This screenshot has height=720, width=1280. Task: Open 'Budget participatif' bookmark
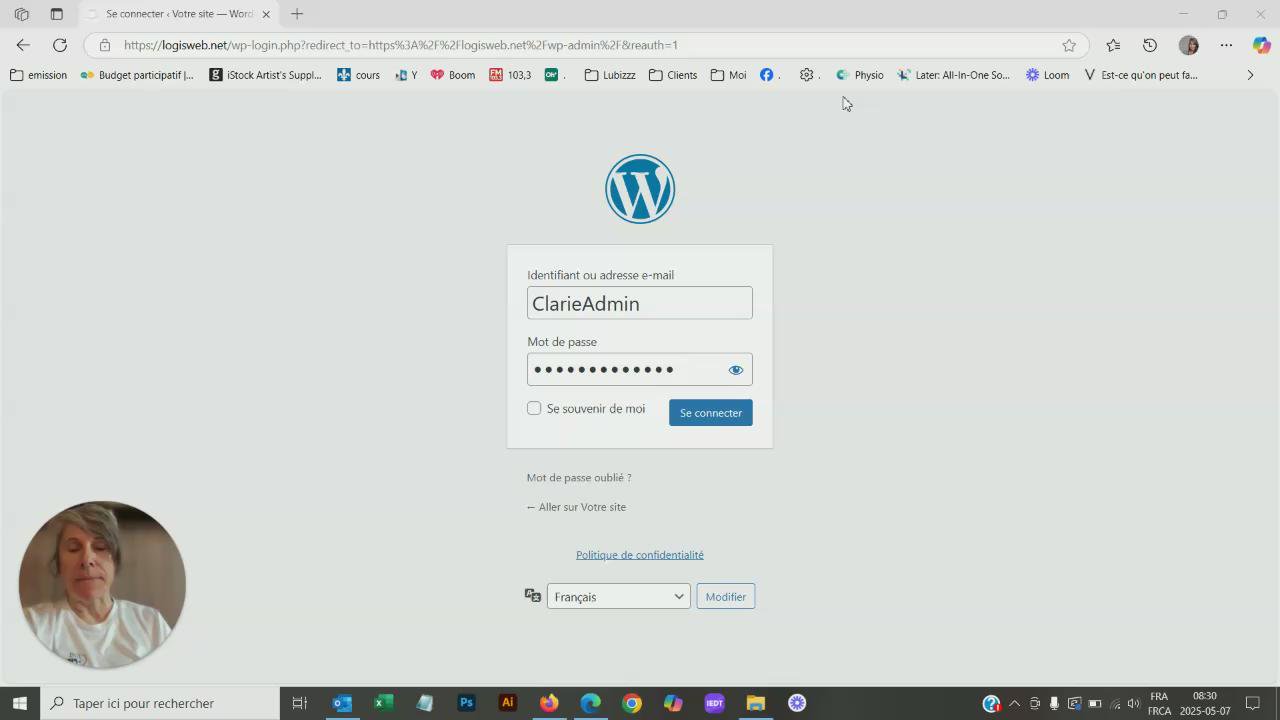(137, 75)
